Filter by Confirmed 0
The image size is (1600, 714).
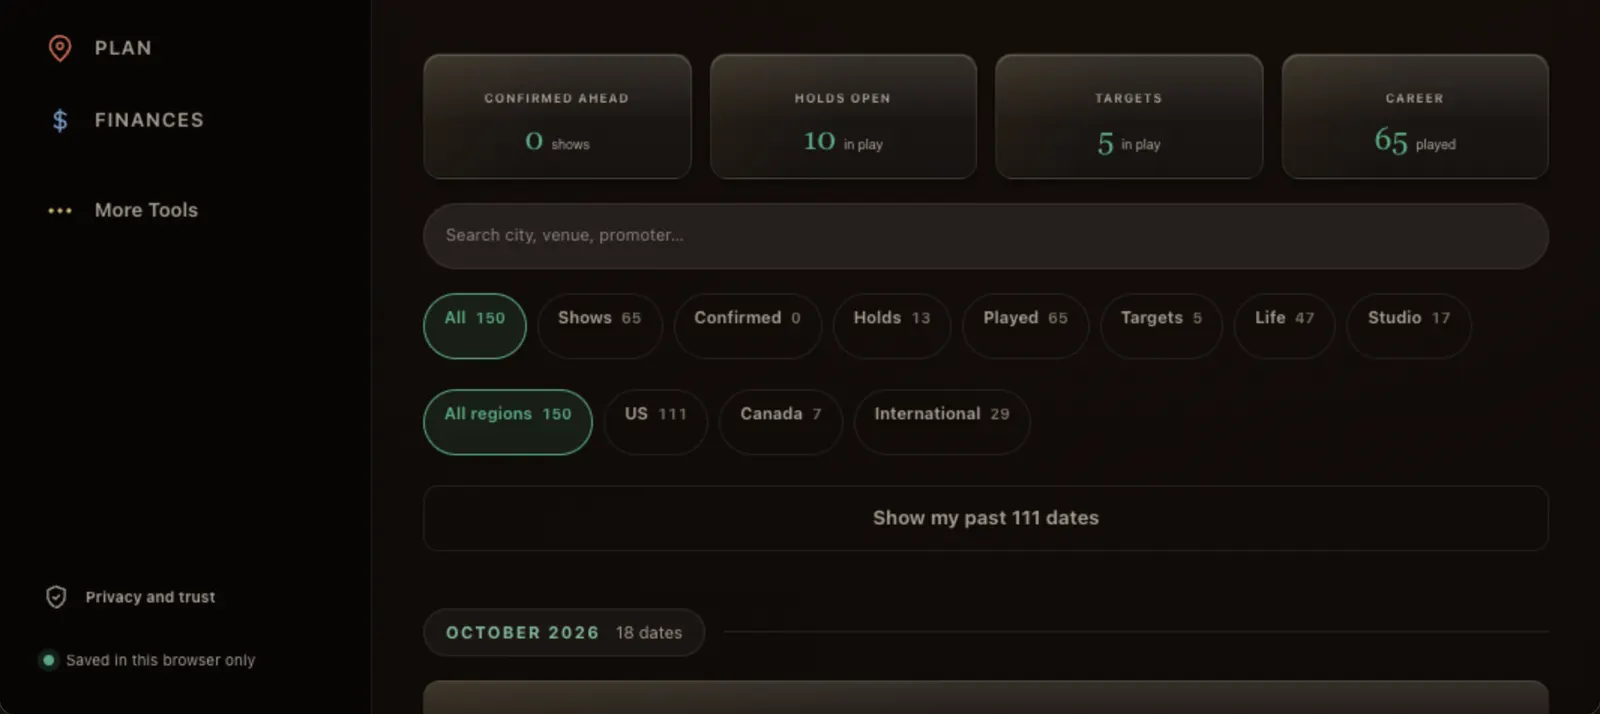point(748,326)
